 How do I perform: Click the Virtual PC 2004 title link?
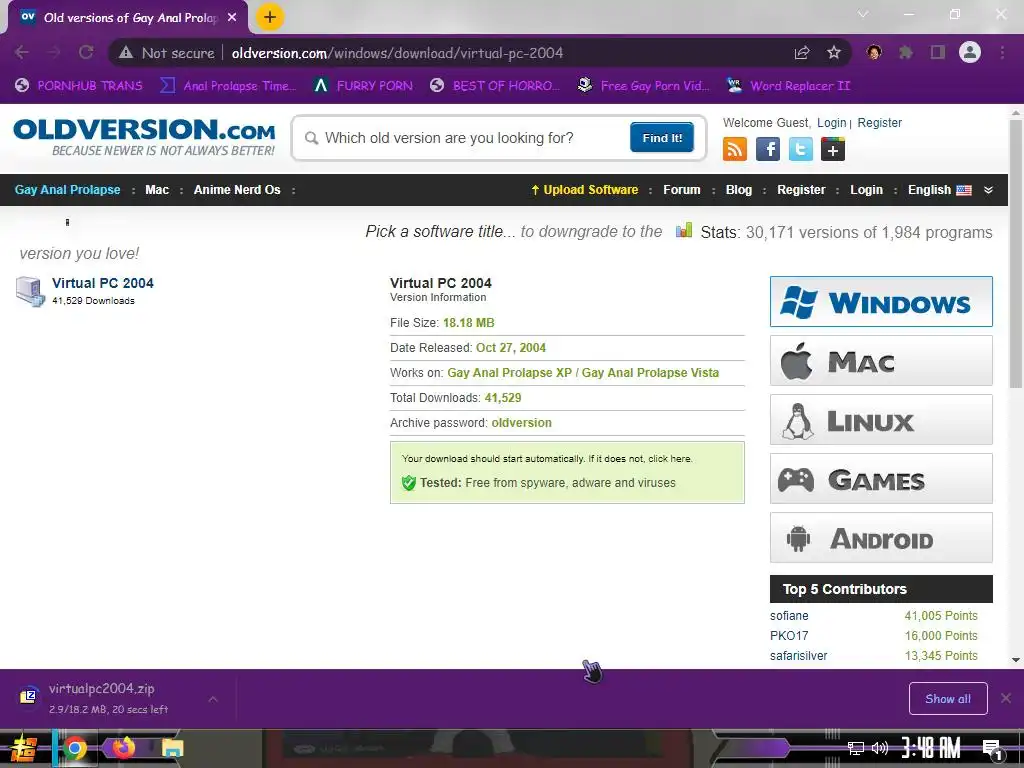click(x=103, y=283)
